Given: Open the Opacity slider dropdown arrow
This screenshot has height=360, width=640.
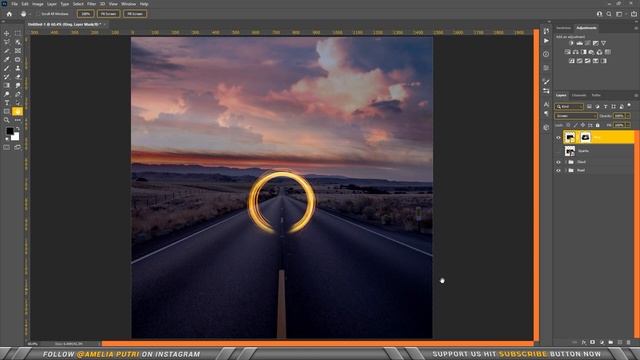Looking at the screenshot, I should click(x=629, y=116).
